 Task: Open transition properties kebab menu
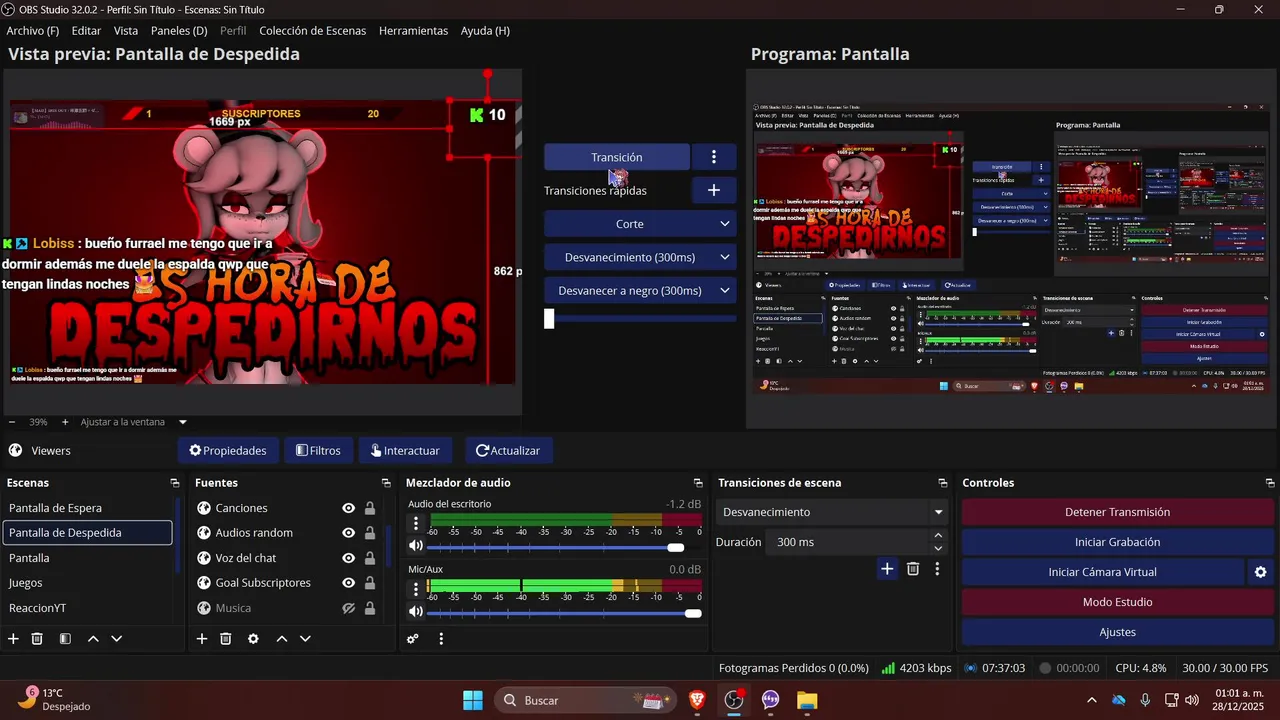click(937, 569)
